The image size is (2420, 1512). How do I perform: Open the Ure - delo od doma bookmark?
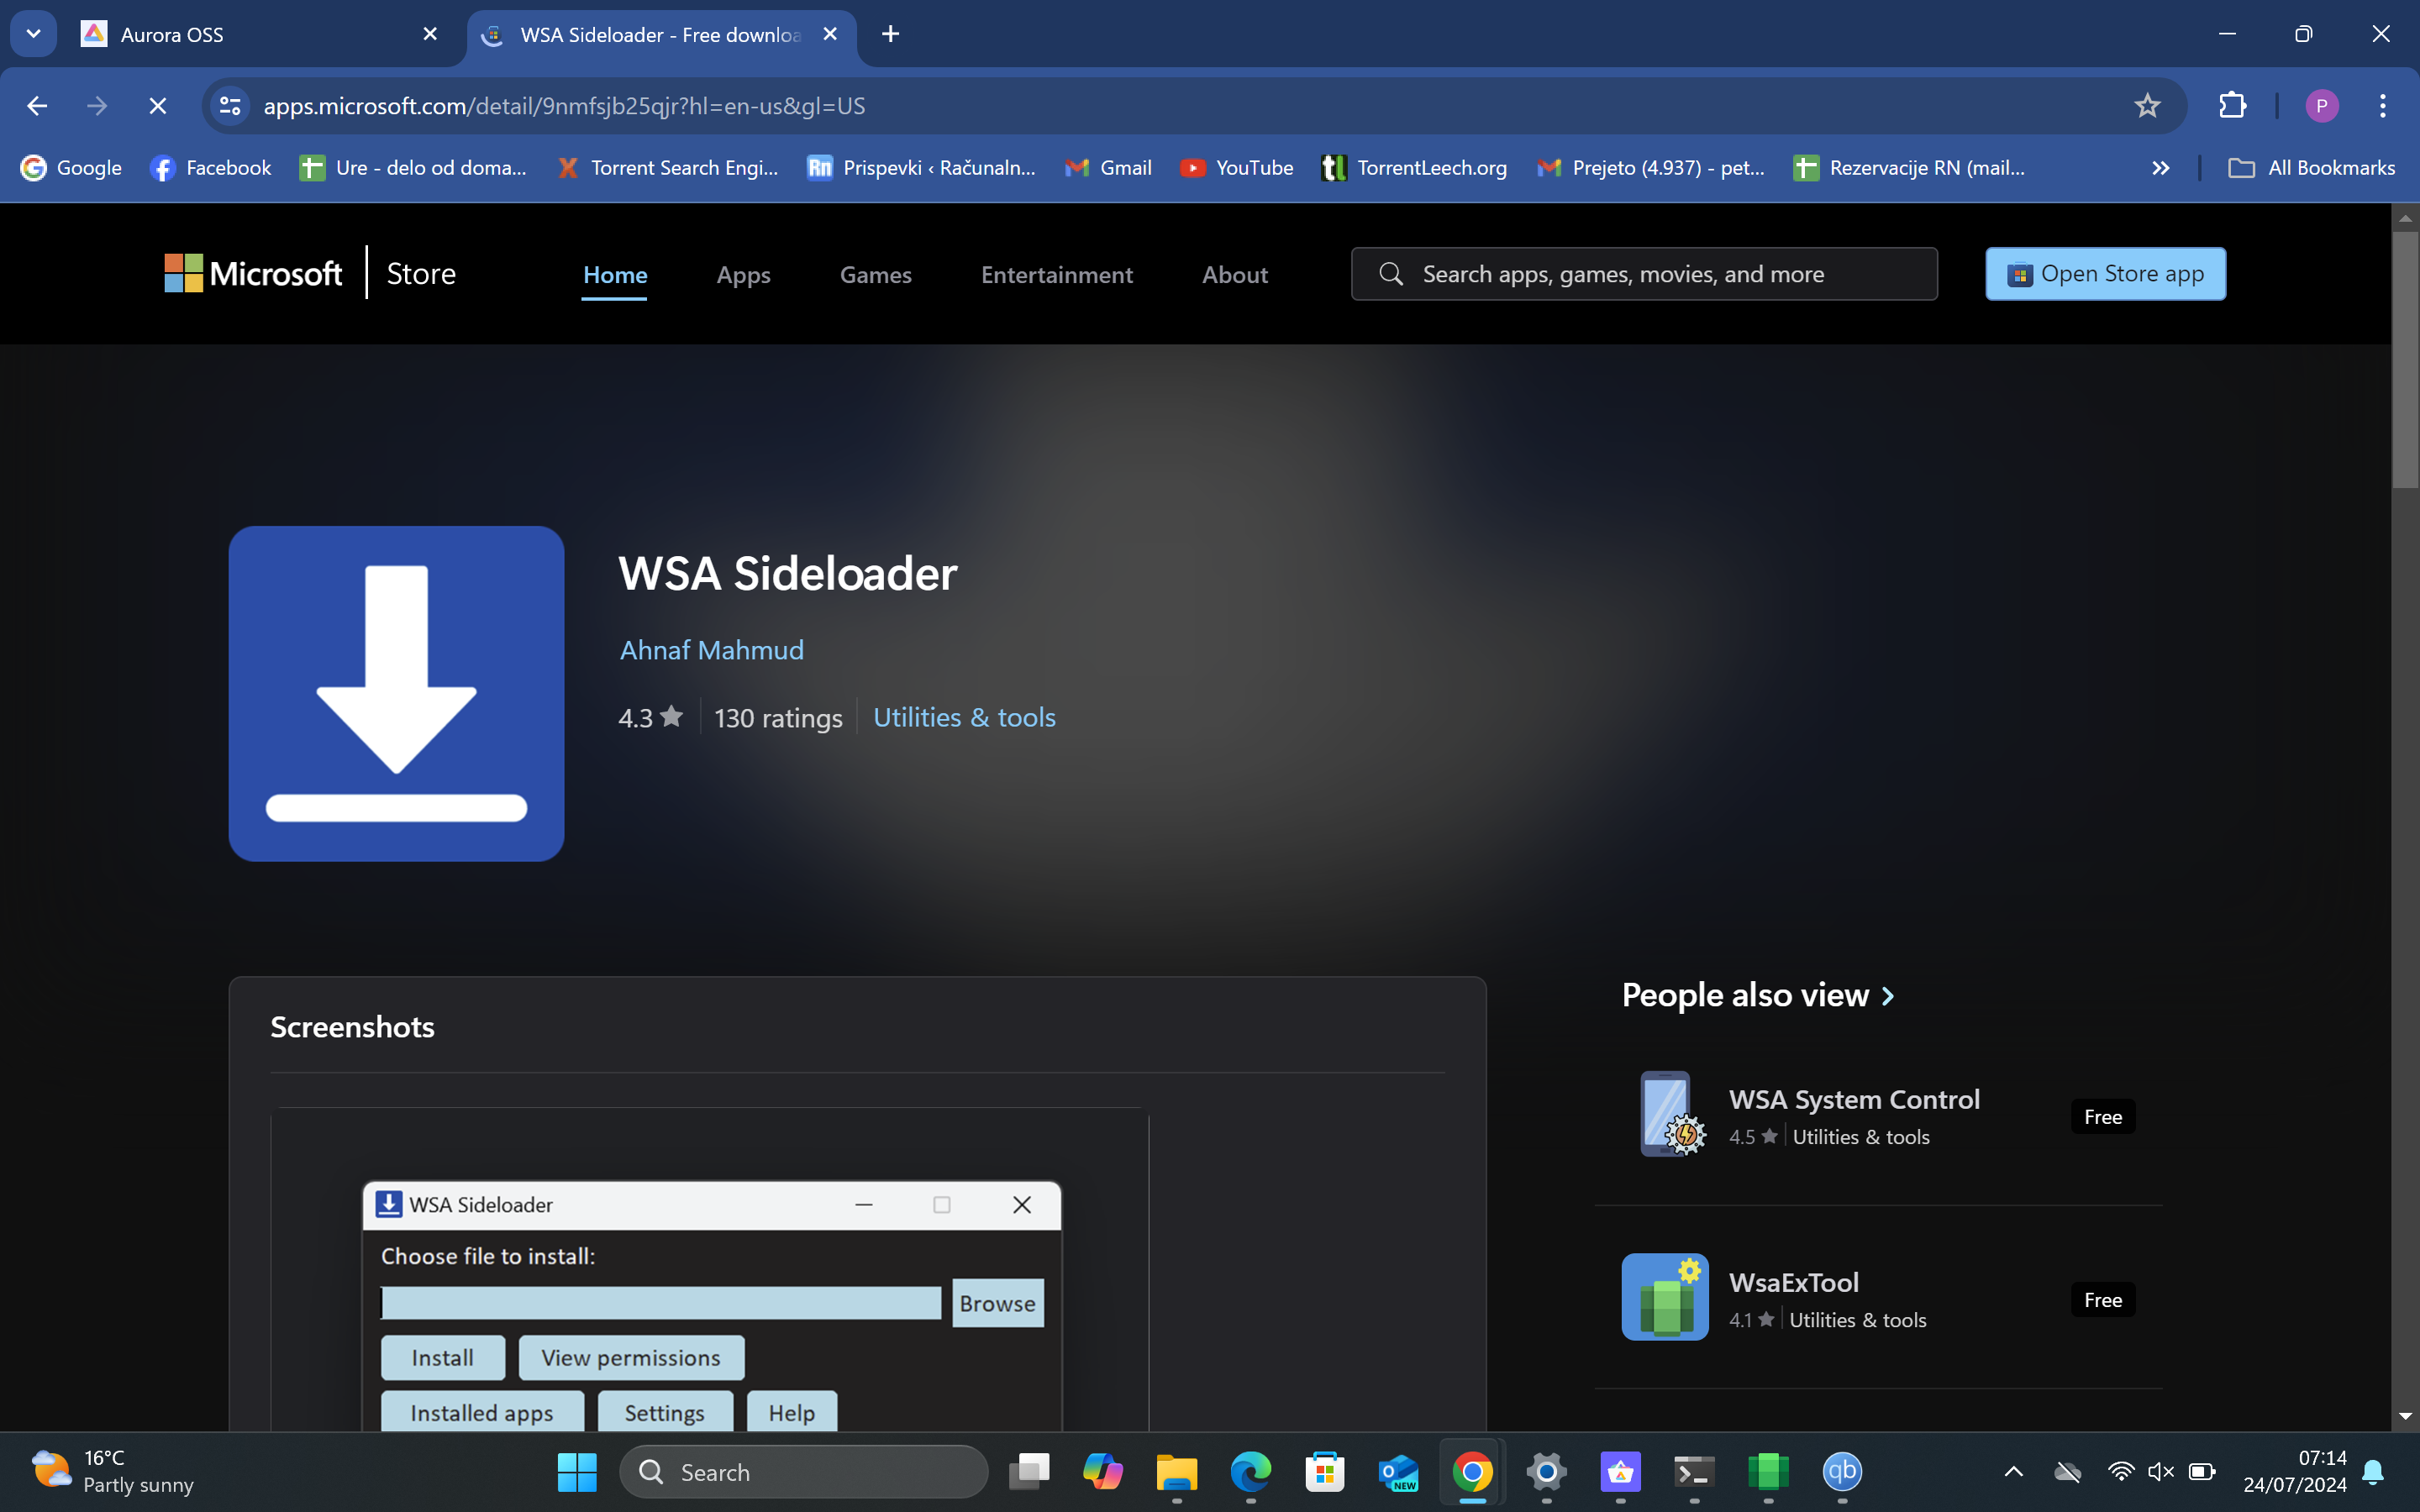click(x=413, y=168)
